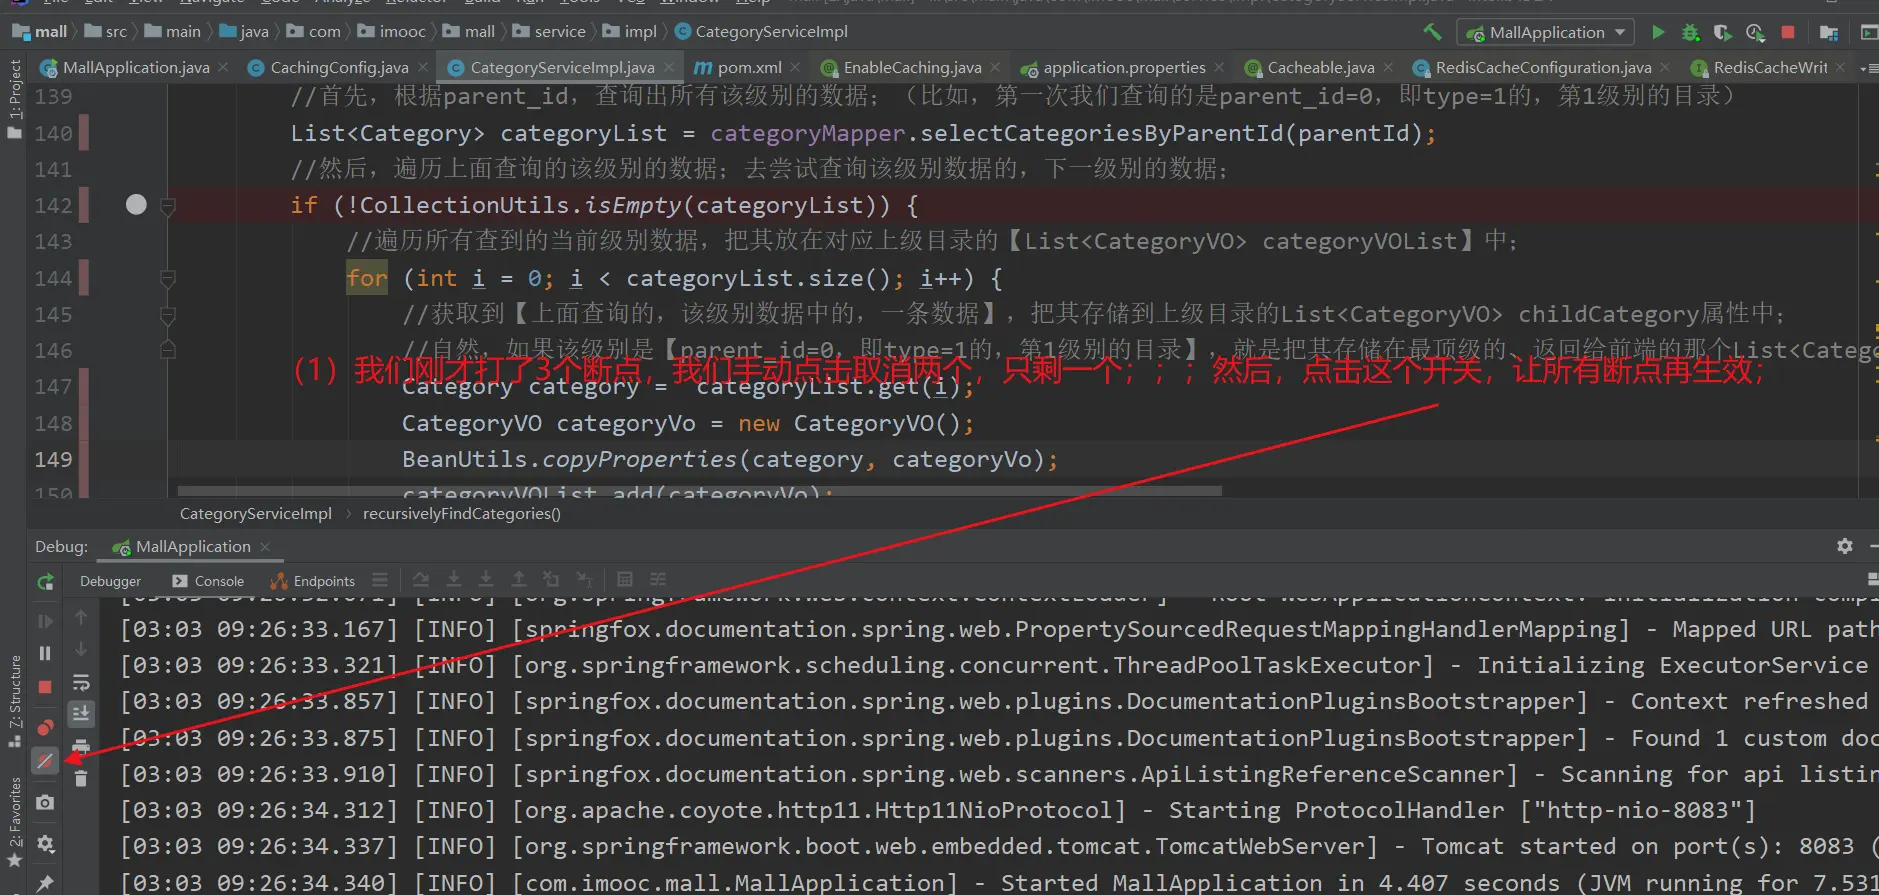Rerun MallApplication with green rerun arrow
This screenshot has width=1879, height=895.
tap(45, 582)
